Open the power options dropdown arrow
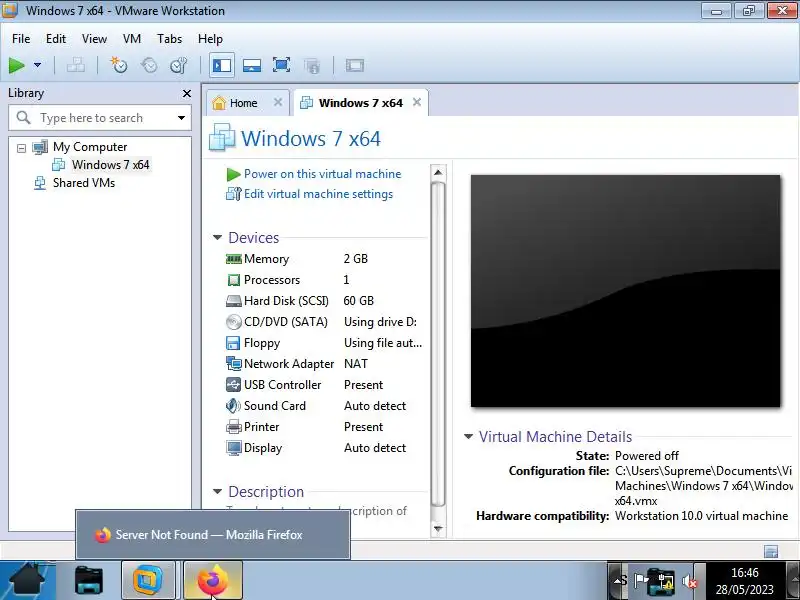 37,65
